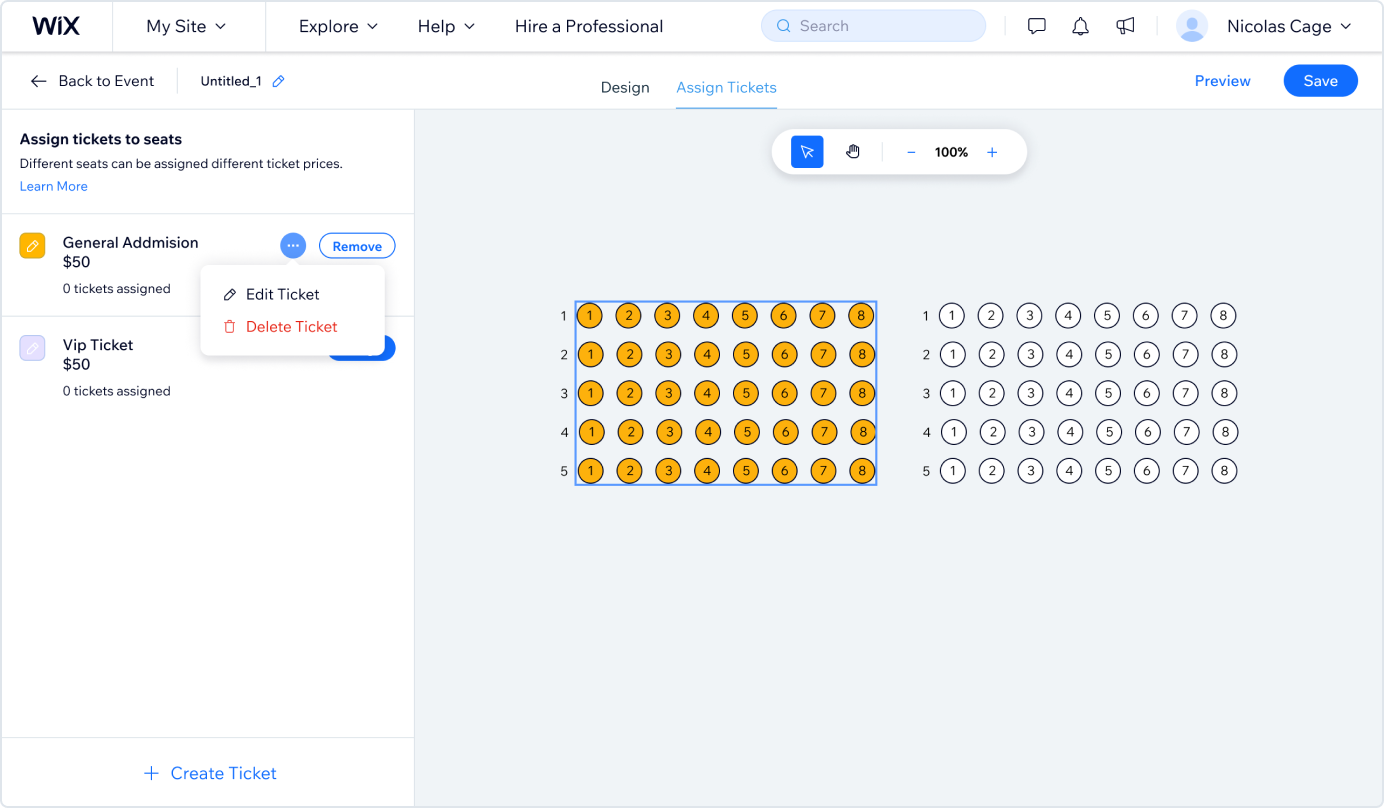Click in the Search field

873,26
